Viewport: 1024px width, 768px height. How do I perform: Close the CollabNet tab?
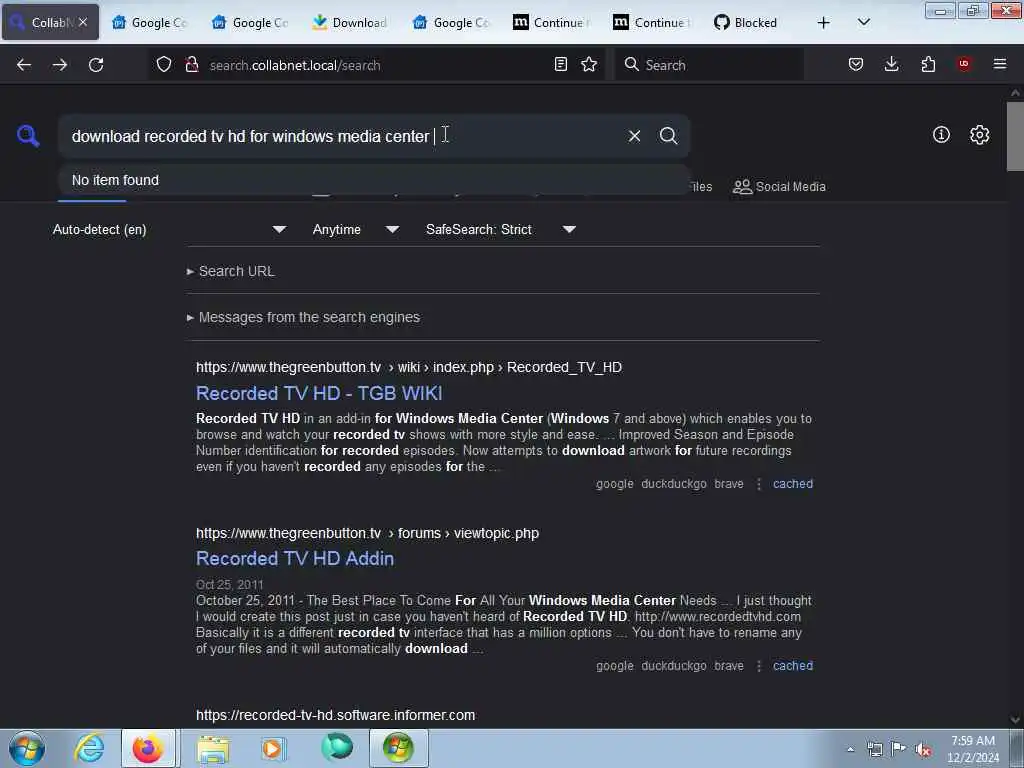[x=83, y=22]
